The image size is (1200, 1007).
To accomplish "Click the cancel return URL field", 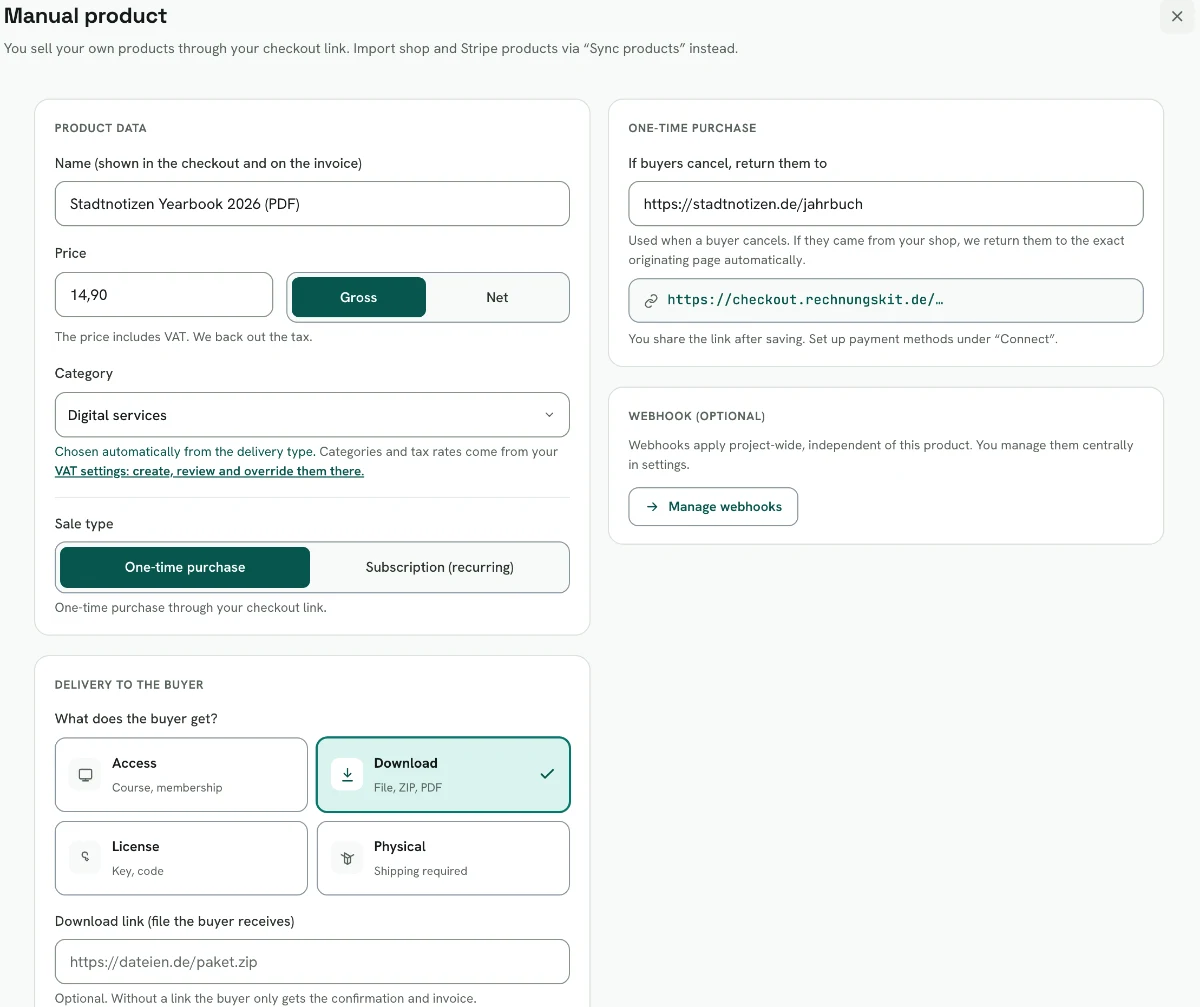I will (x=886, y=203).
